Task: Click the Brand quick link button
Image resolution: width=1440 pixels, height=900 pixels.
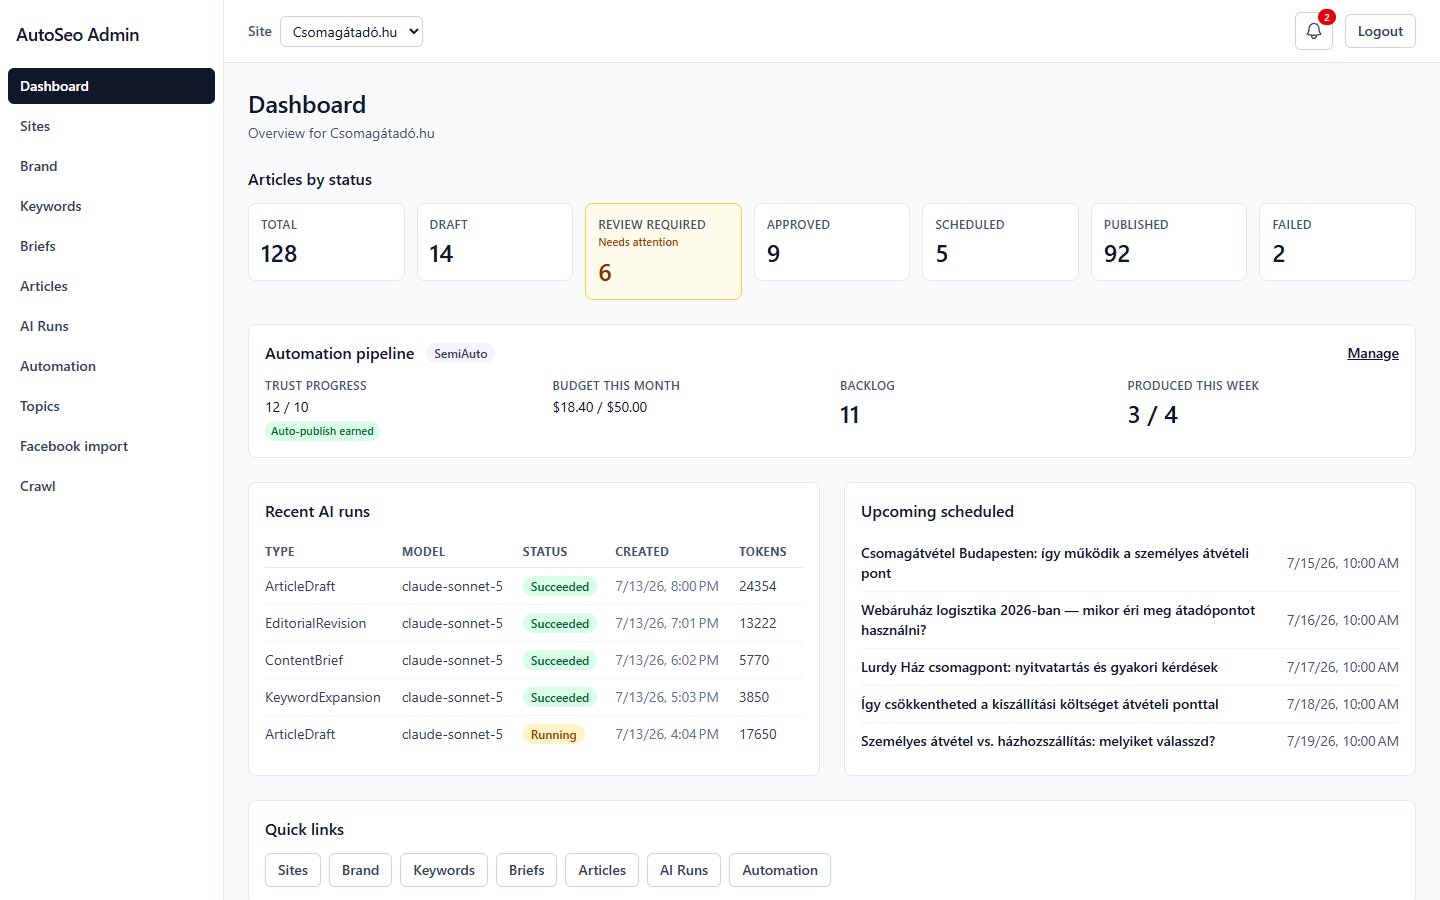Action: 361,870
